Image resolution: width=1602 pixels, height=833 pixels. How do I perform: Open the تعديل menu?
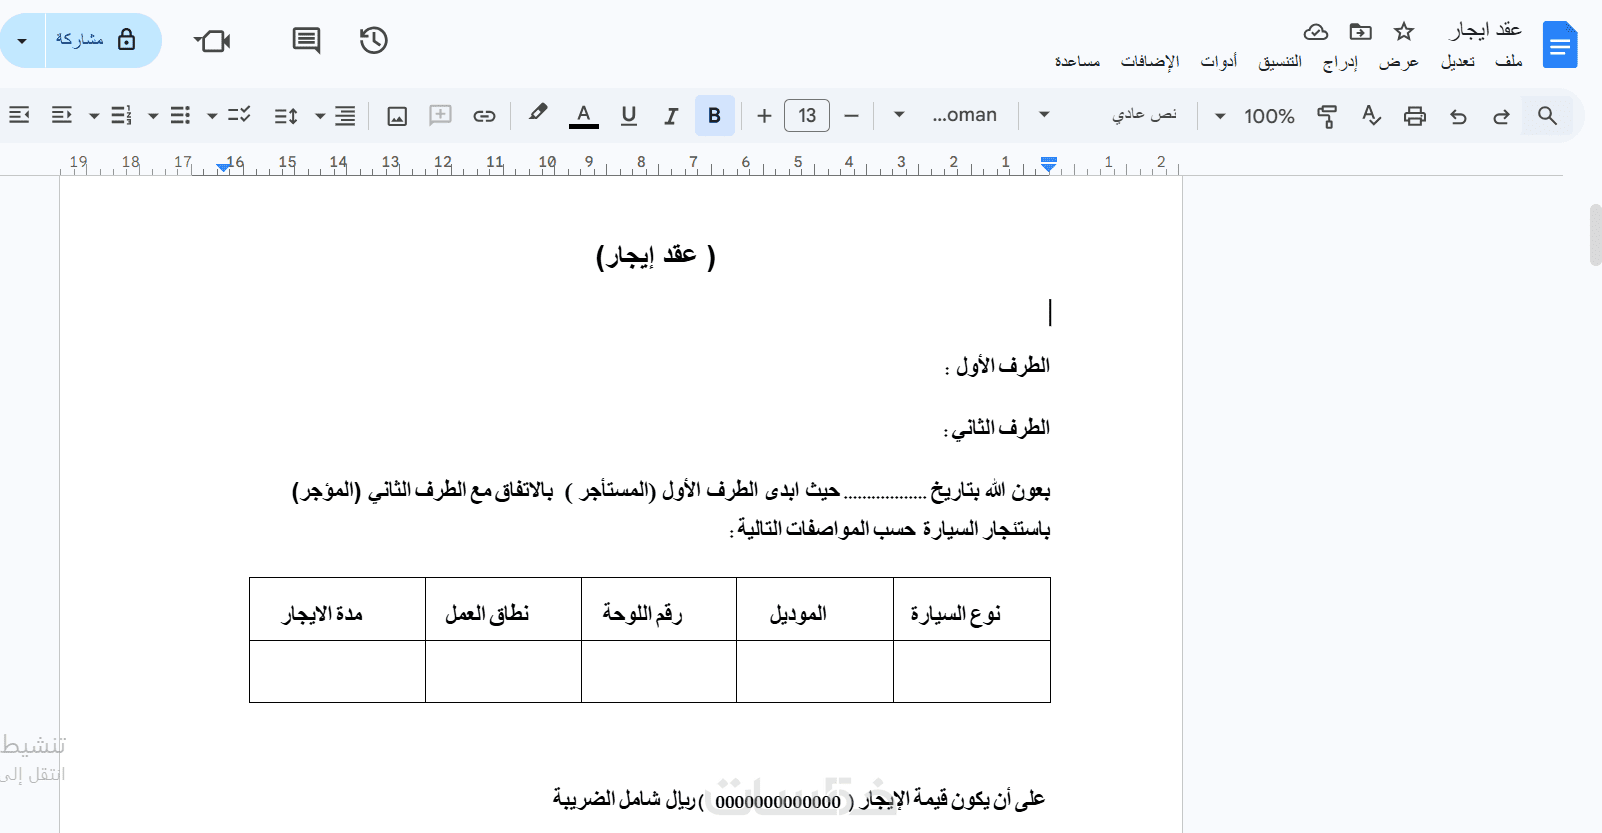coord(1457,62)
